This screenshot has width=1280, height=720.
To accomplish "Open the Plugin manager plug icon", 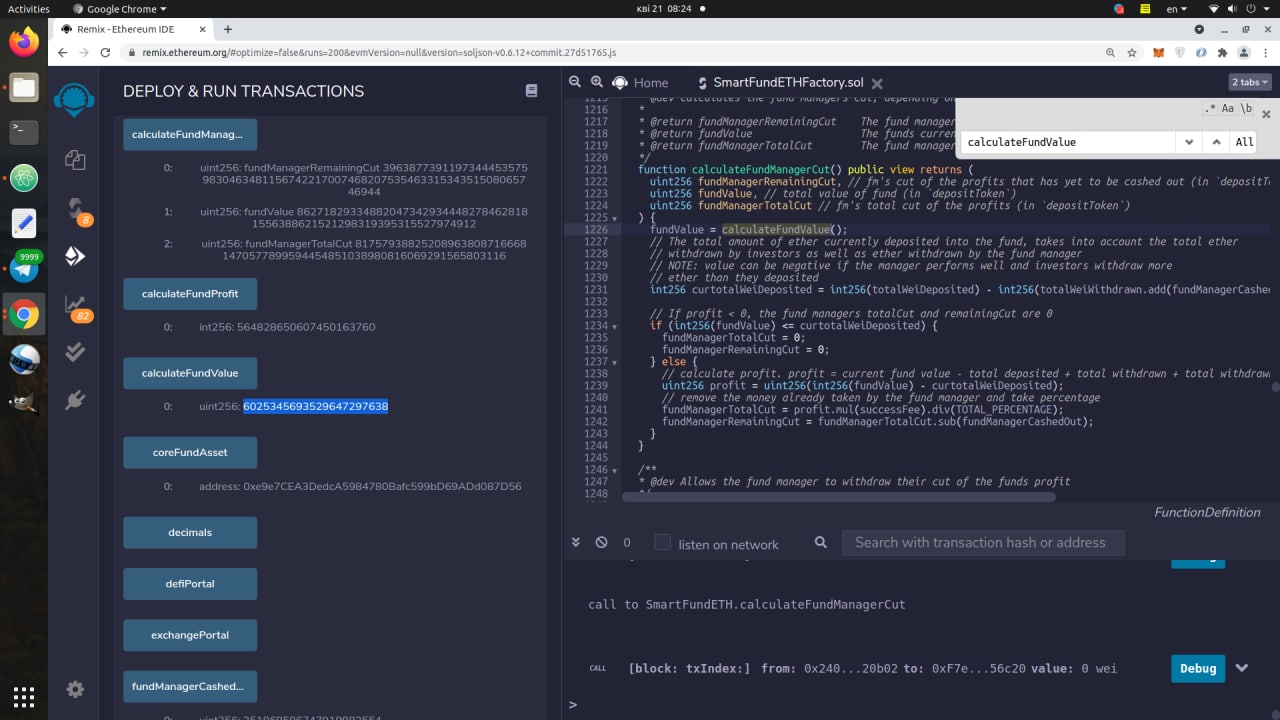I will (x=75, y=401).
